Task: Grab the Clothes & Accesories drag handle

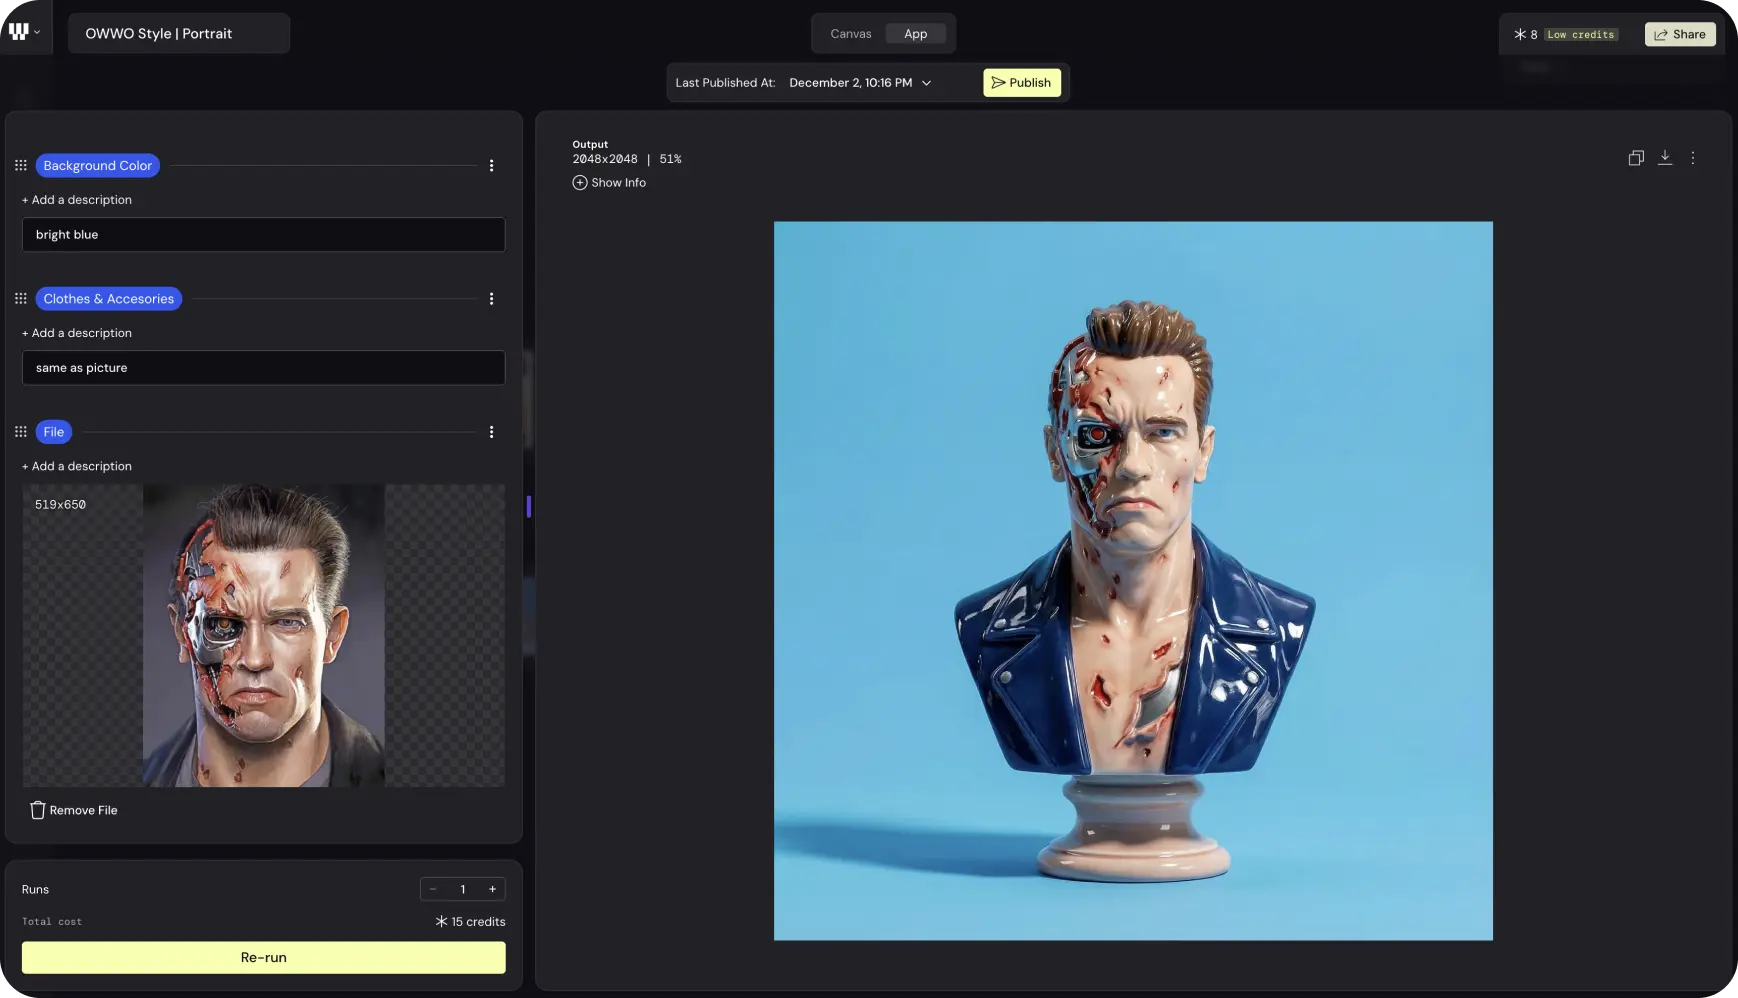Action: (21, 298)
